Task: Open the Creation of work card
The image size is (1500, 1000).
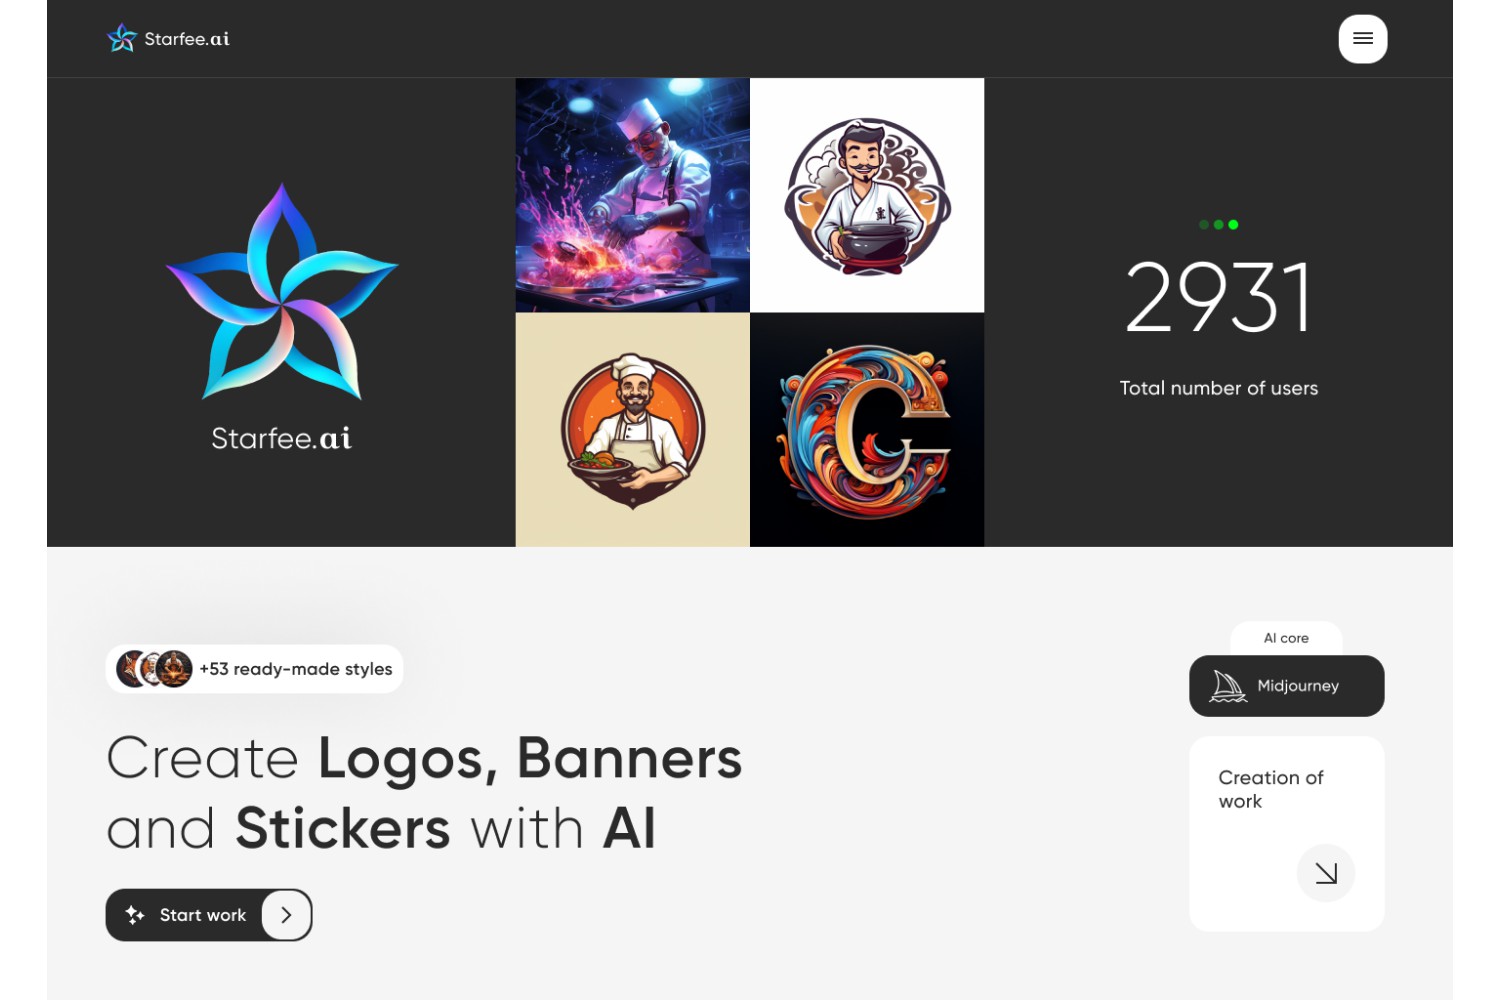Action: [x=1287, y=834]
